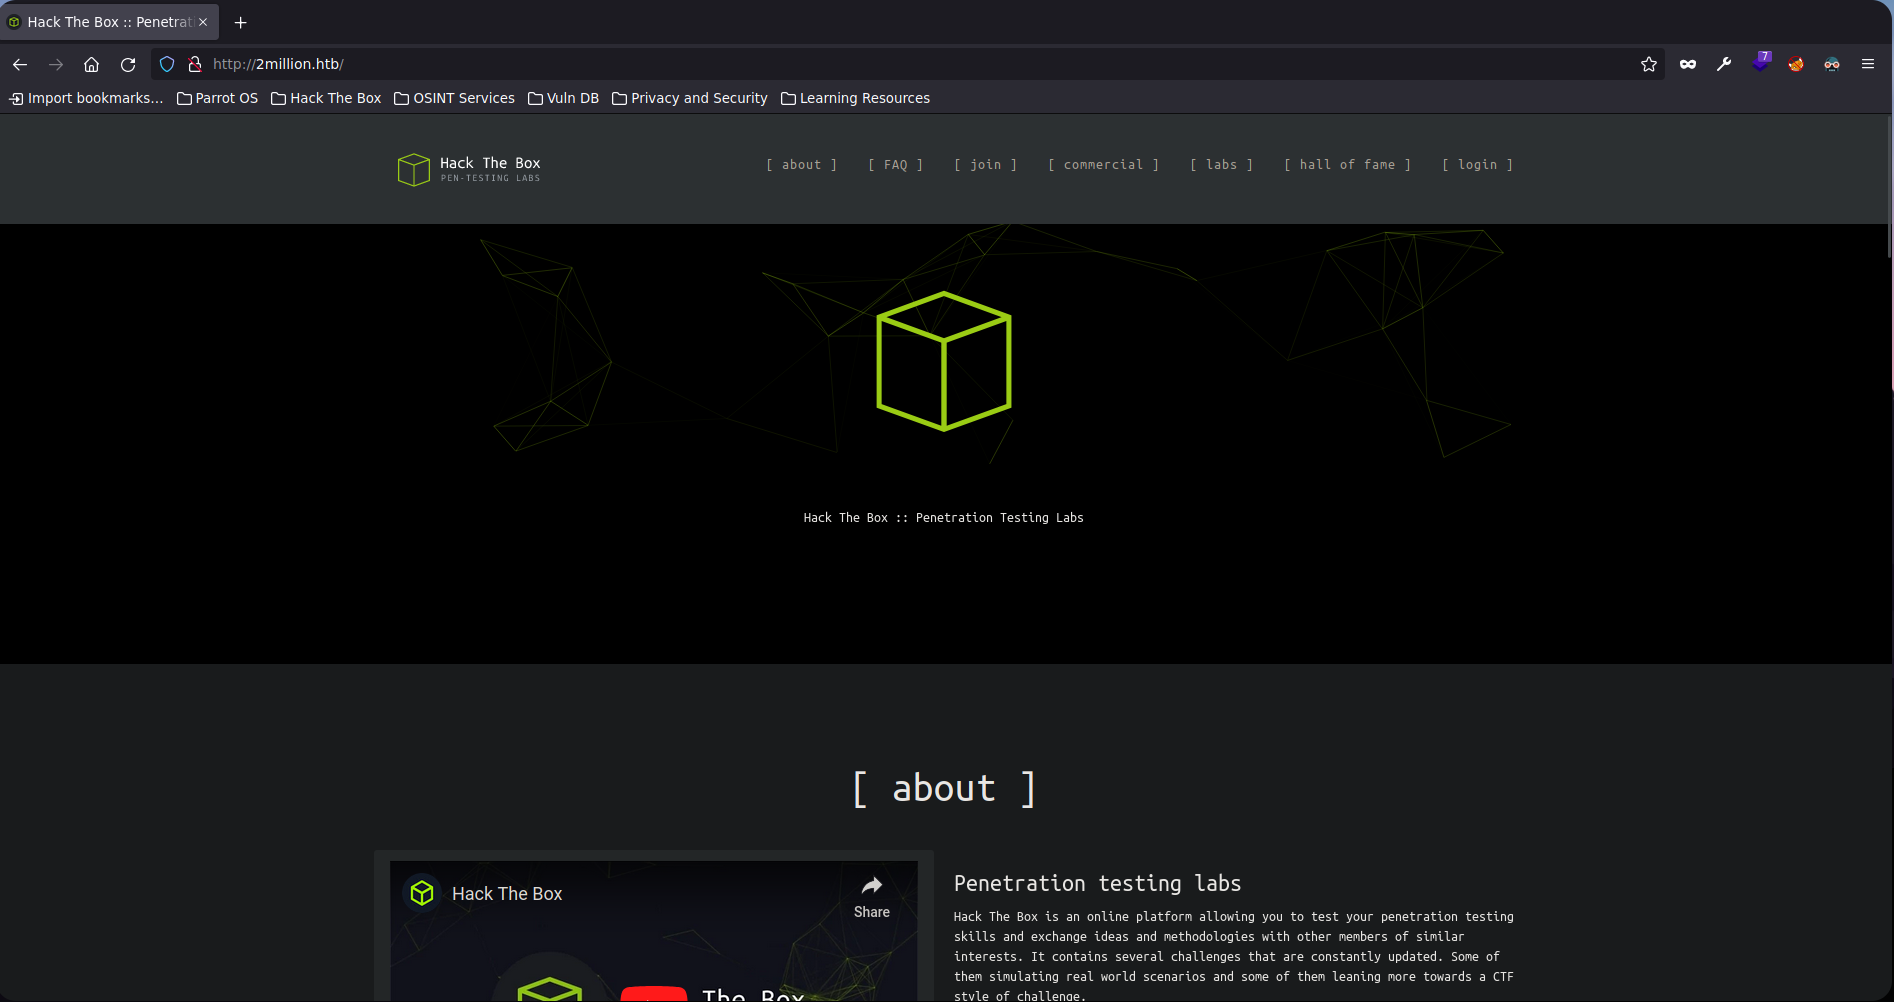Viewport: 1894px width, 1002px height.
Task: Click the Share button on the video
Action: (872, 897)
